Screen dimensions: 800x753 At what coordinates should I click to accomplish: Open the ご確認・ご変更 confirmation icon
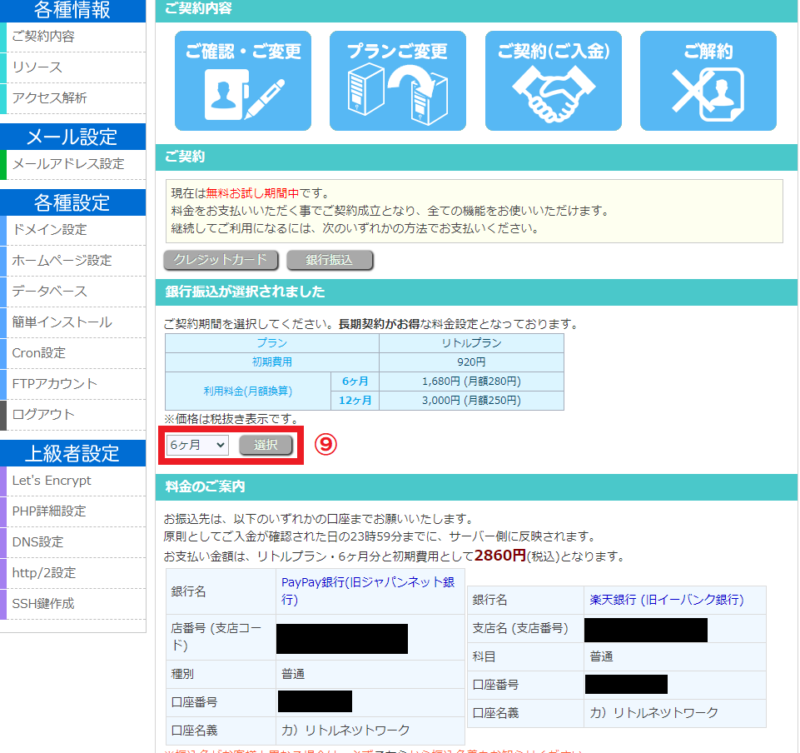click(x=243, y=80)
